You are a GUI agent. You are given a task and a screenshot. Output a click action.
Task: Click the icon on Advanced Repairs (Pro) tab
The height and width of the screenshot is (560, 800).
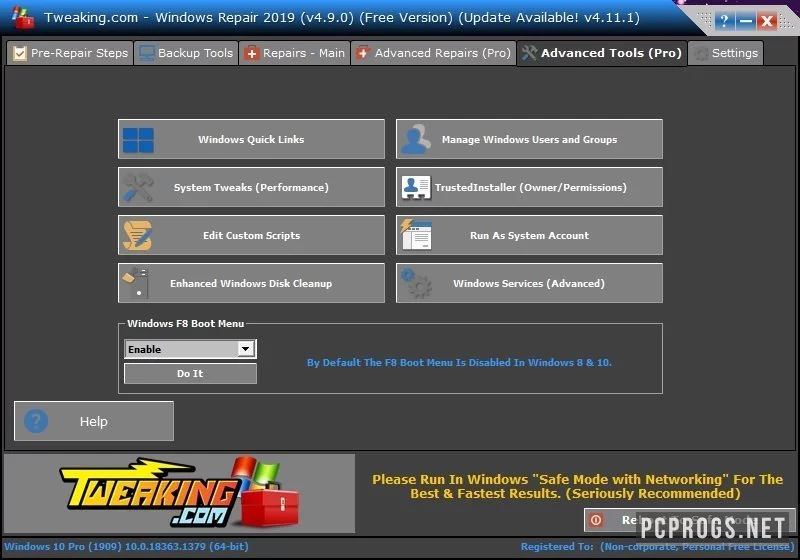(363, 53)
